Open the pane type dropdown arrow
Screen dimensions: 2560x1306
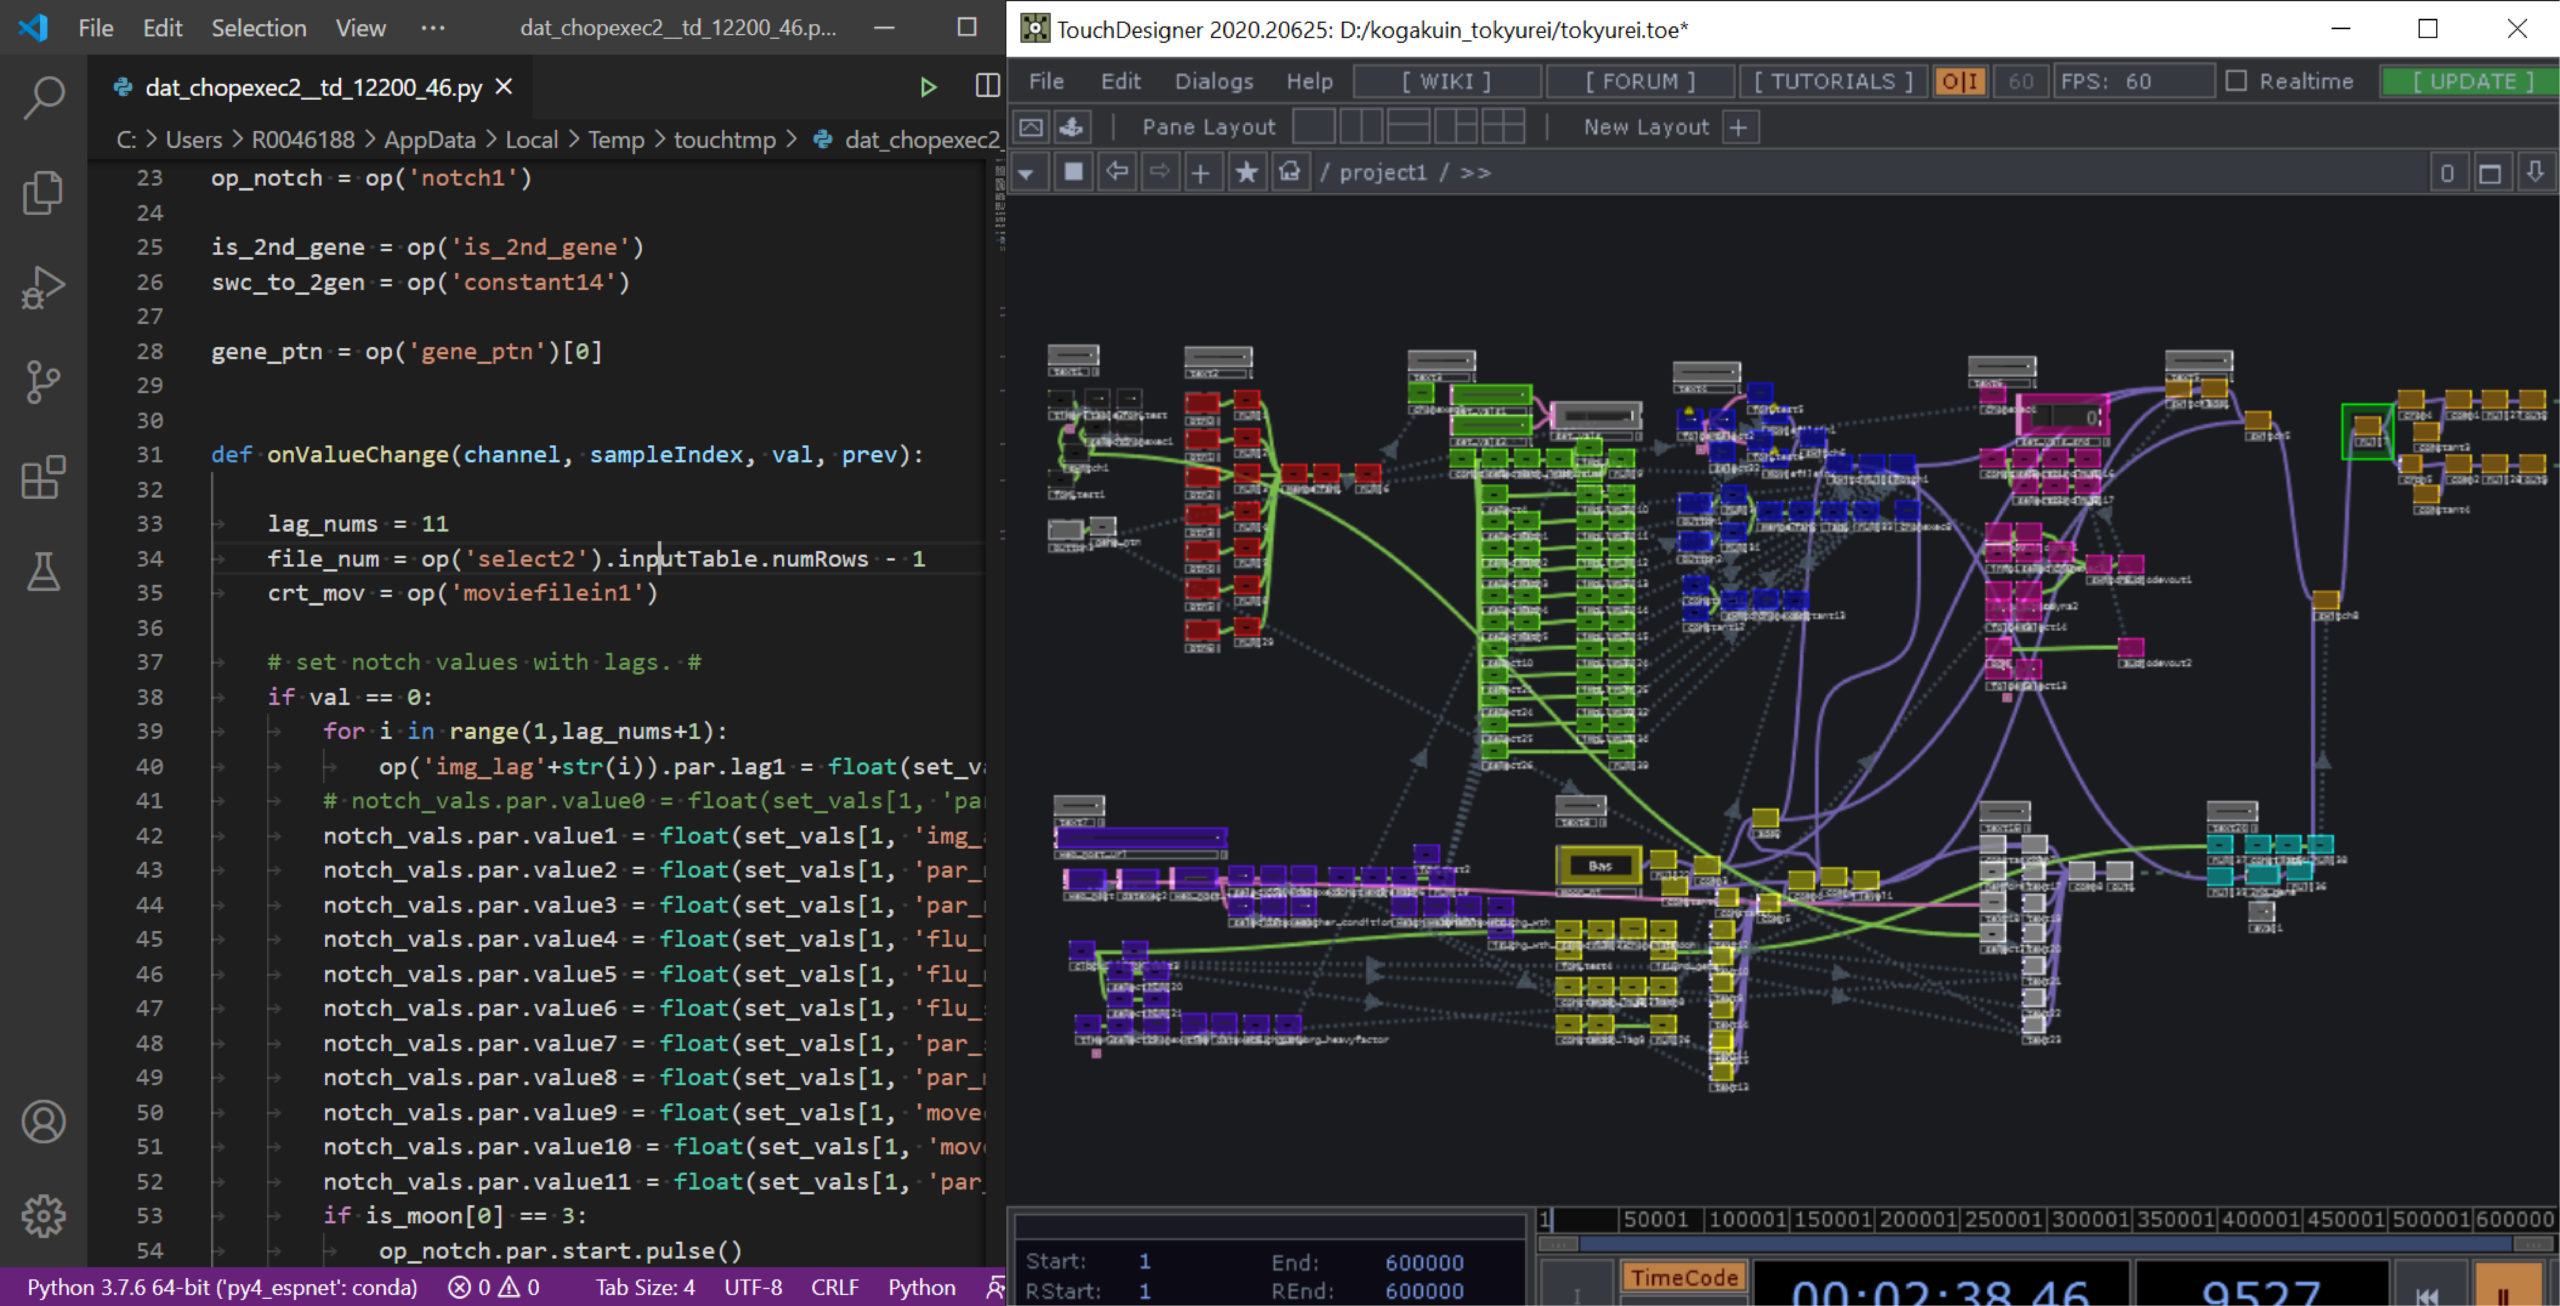tap(1025, 173)
